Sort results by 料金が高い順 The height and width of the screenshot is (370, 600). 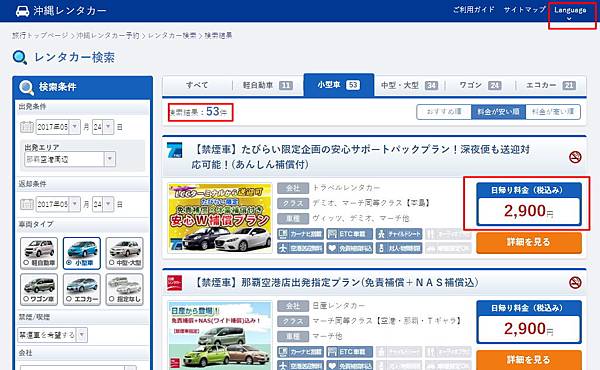click(x=553, y=112)
